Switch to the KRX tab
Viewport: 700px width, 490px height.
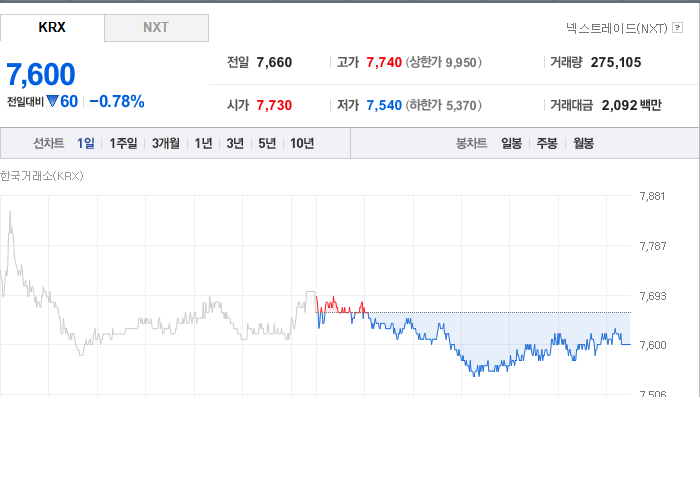click(52, 27)
